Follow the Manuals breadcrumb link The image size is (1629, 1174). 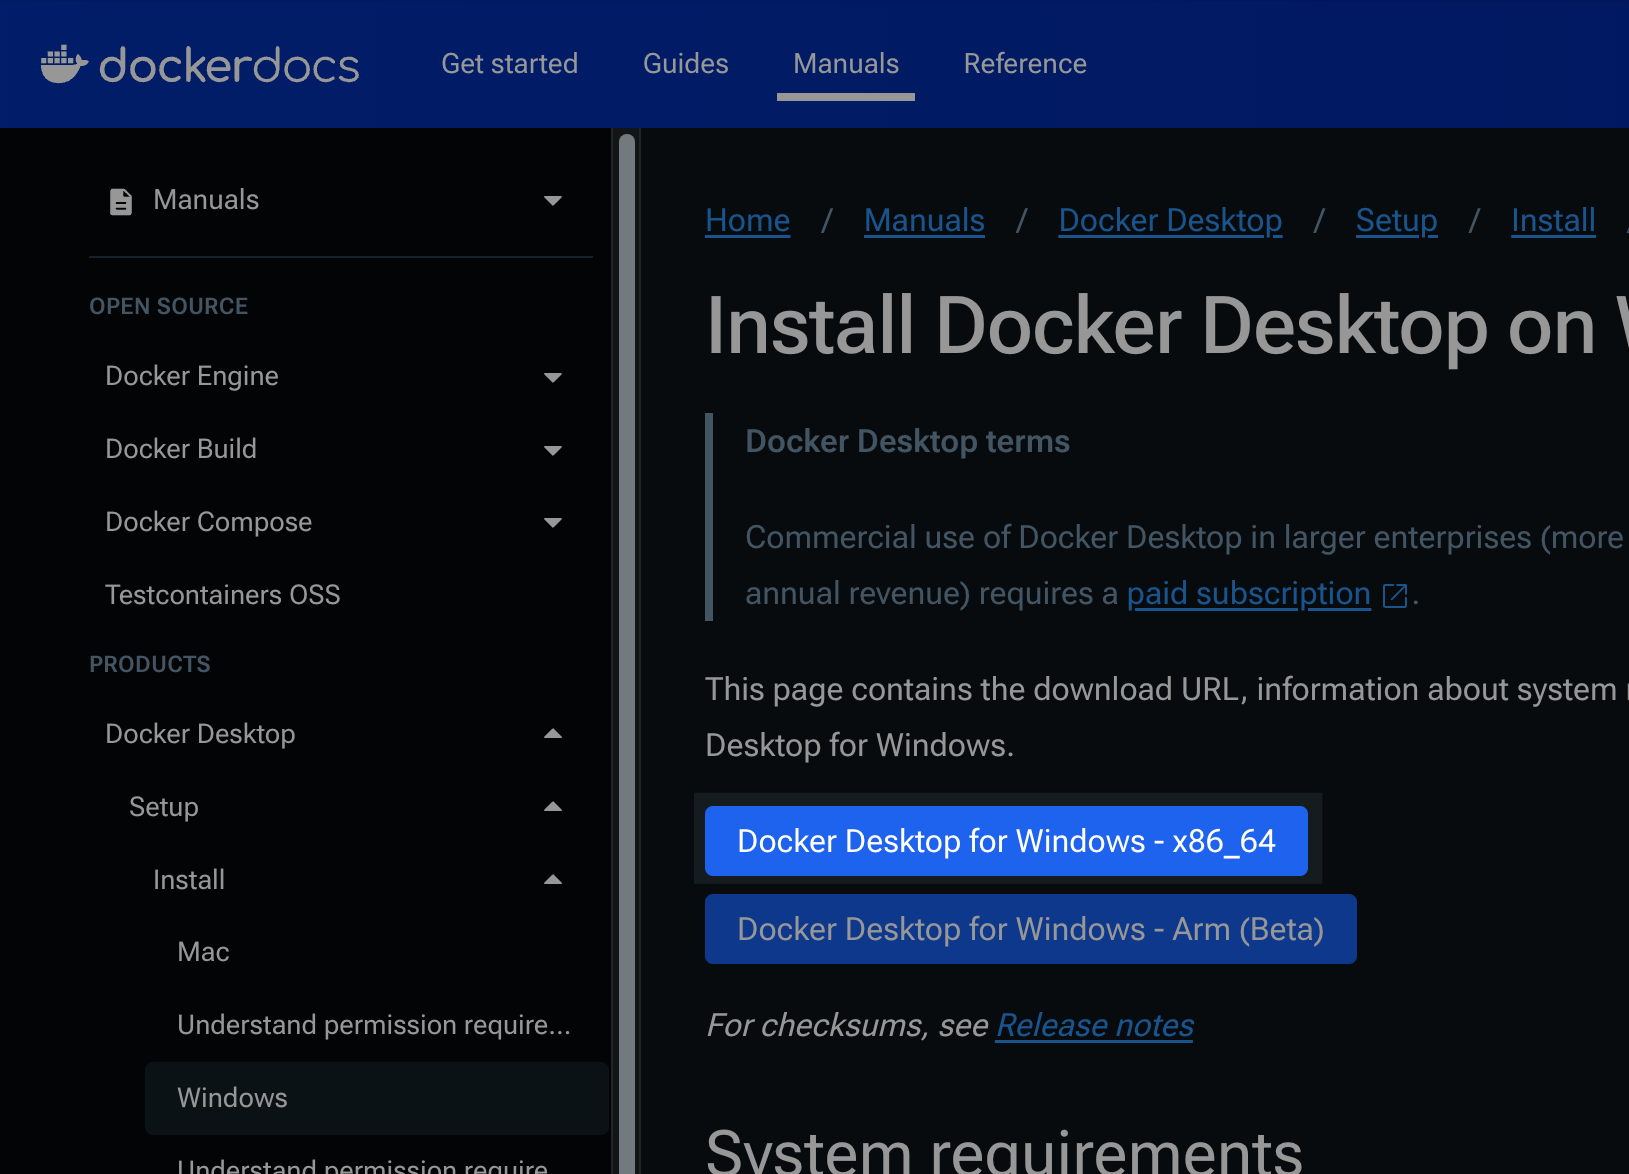(924, 220)
